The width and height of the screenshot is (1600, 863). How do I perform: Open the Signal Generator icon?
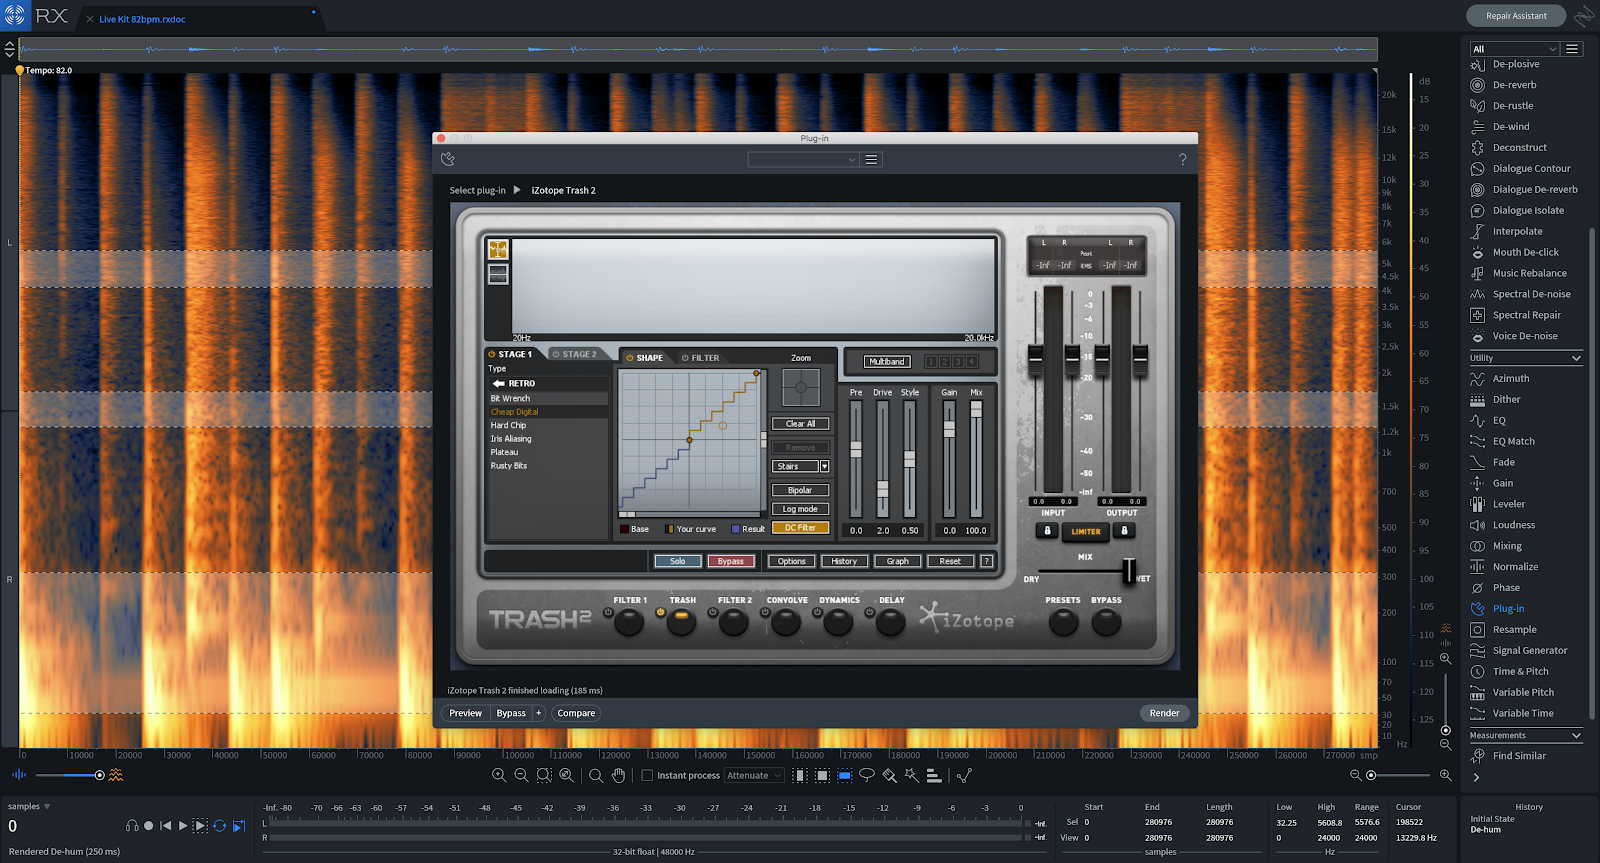(1477, 650)
